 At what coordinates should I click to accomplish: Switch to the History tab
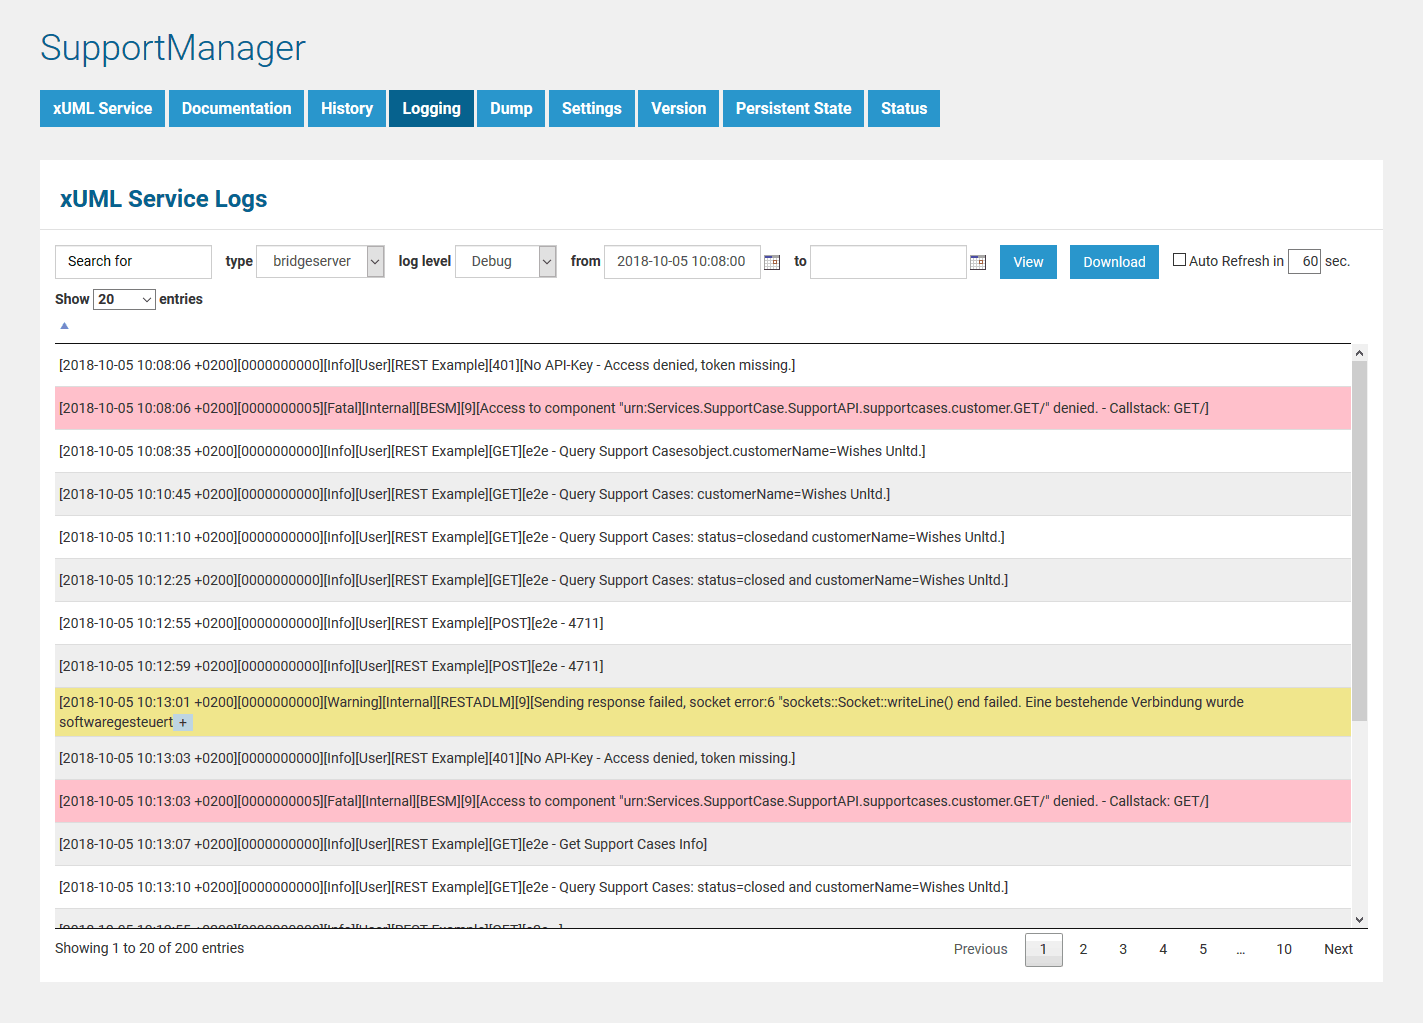tap(346, 108)
